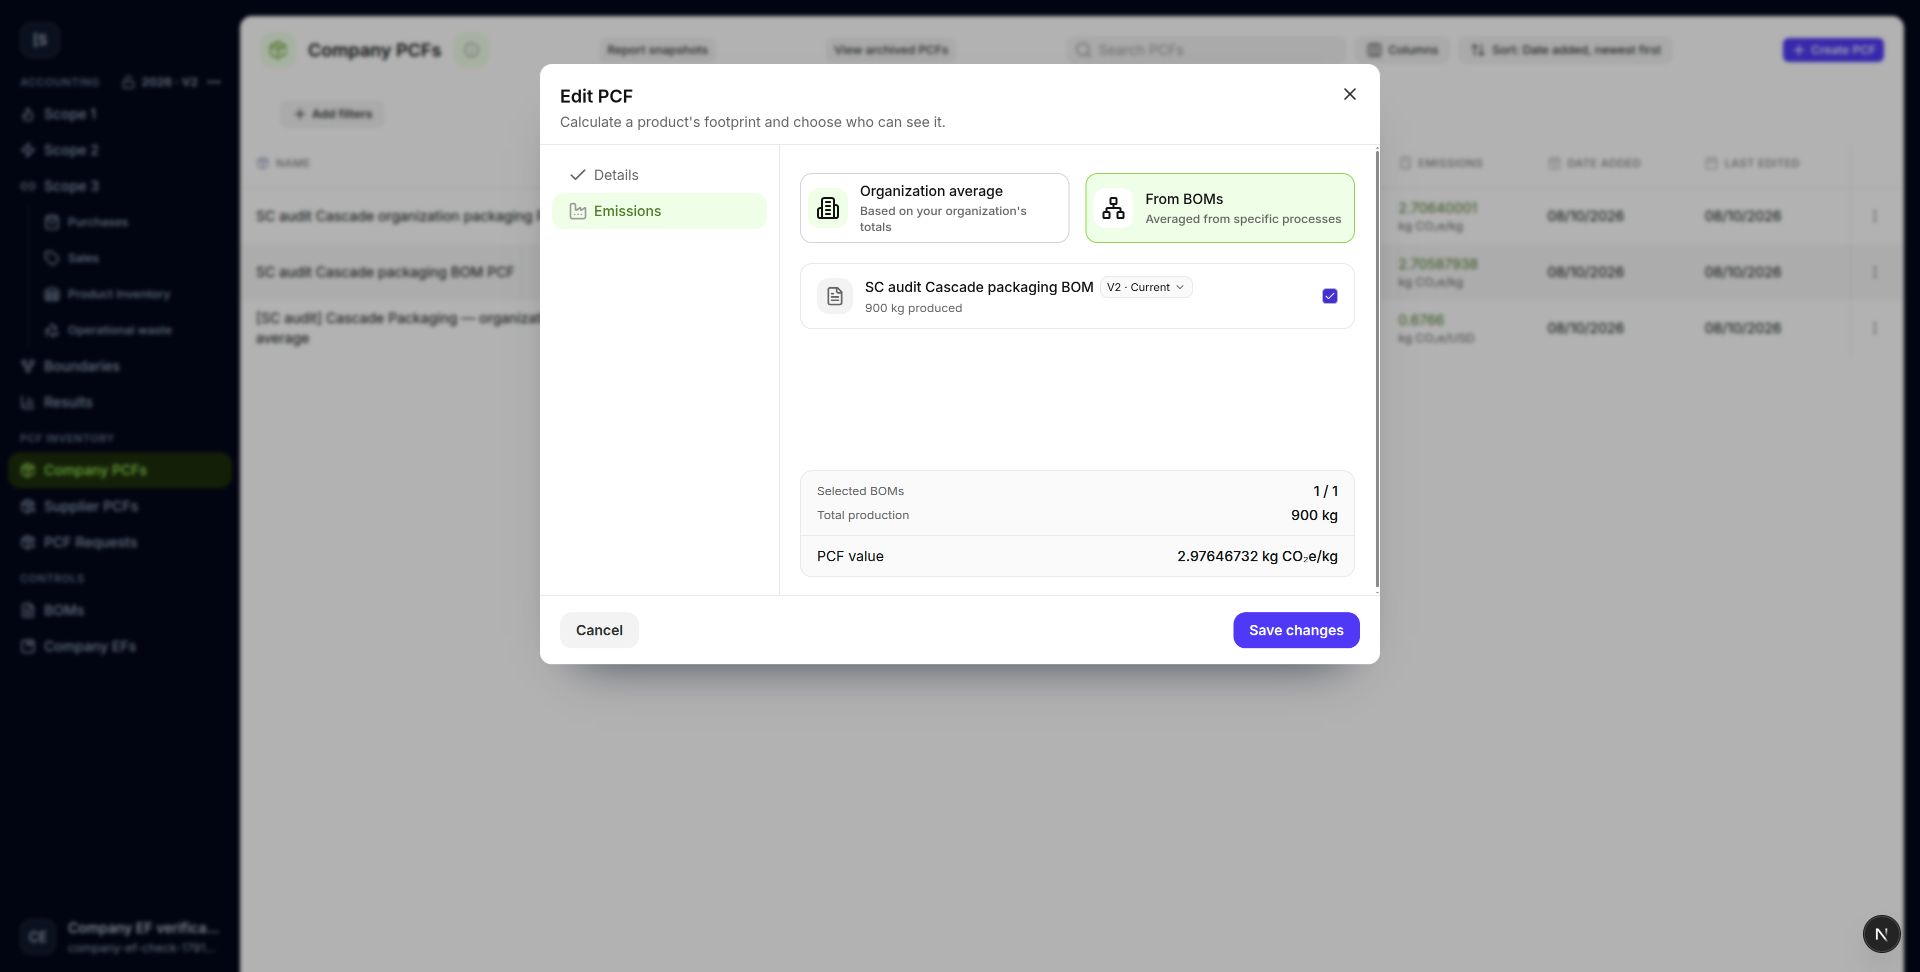Viewport: 1920px width, 972px height.
Task: Click the BOM document icon
Action: [x=835, y=296]
